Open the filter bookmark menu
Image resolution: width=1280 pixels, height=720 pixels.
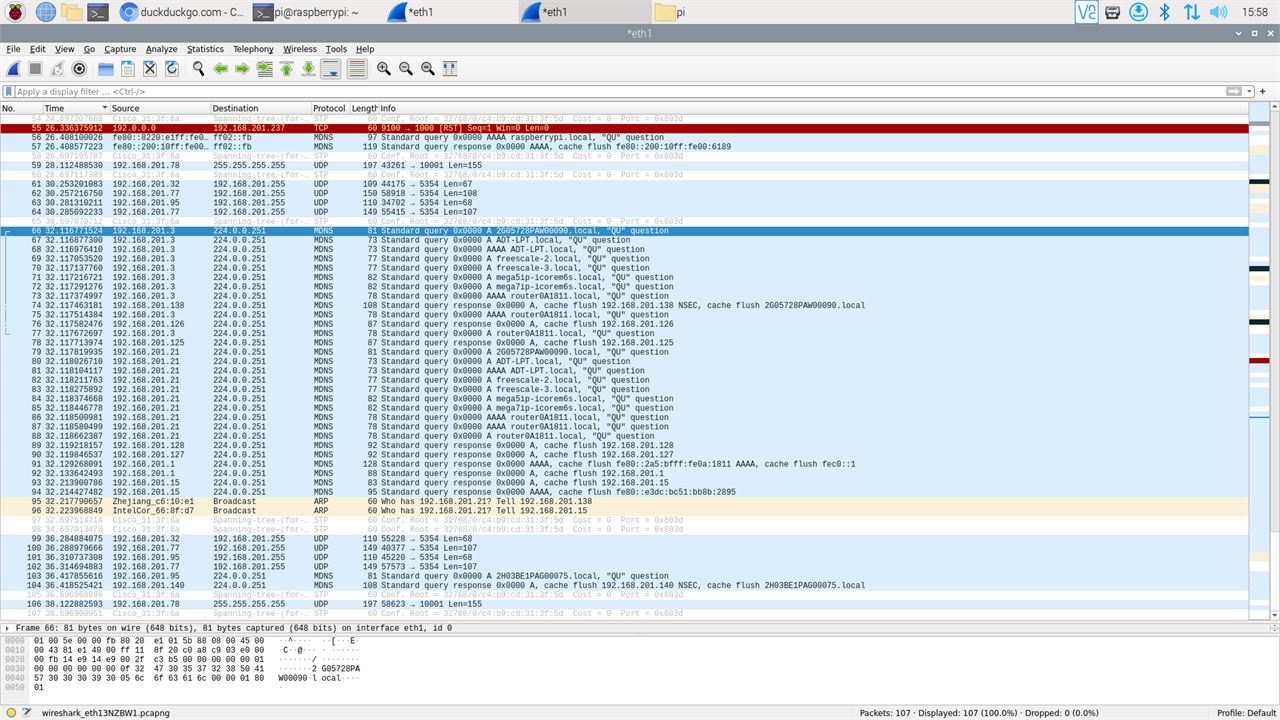[8, 92]
